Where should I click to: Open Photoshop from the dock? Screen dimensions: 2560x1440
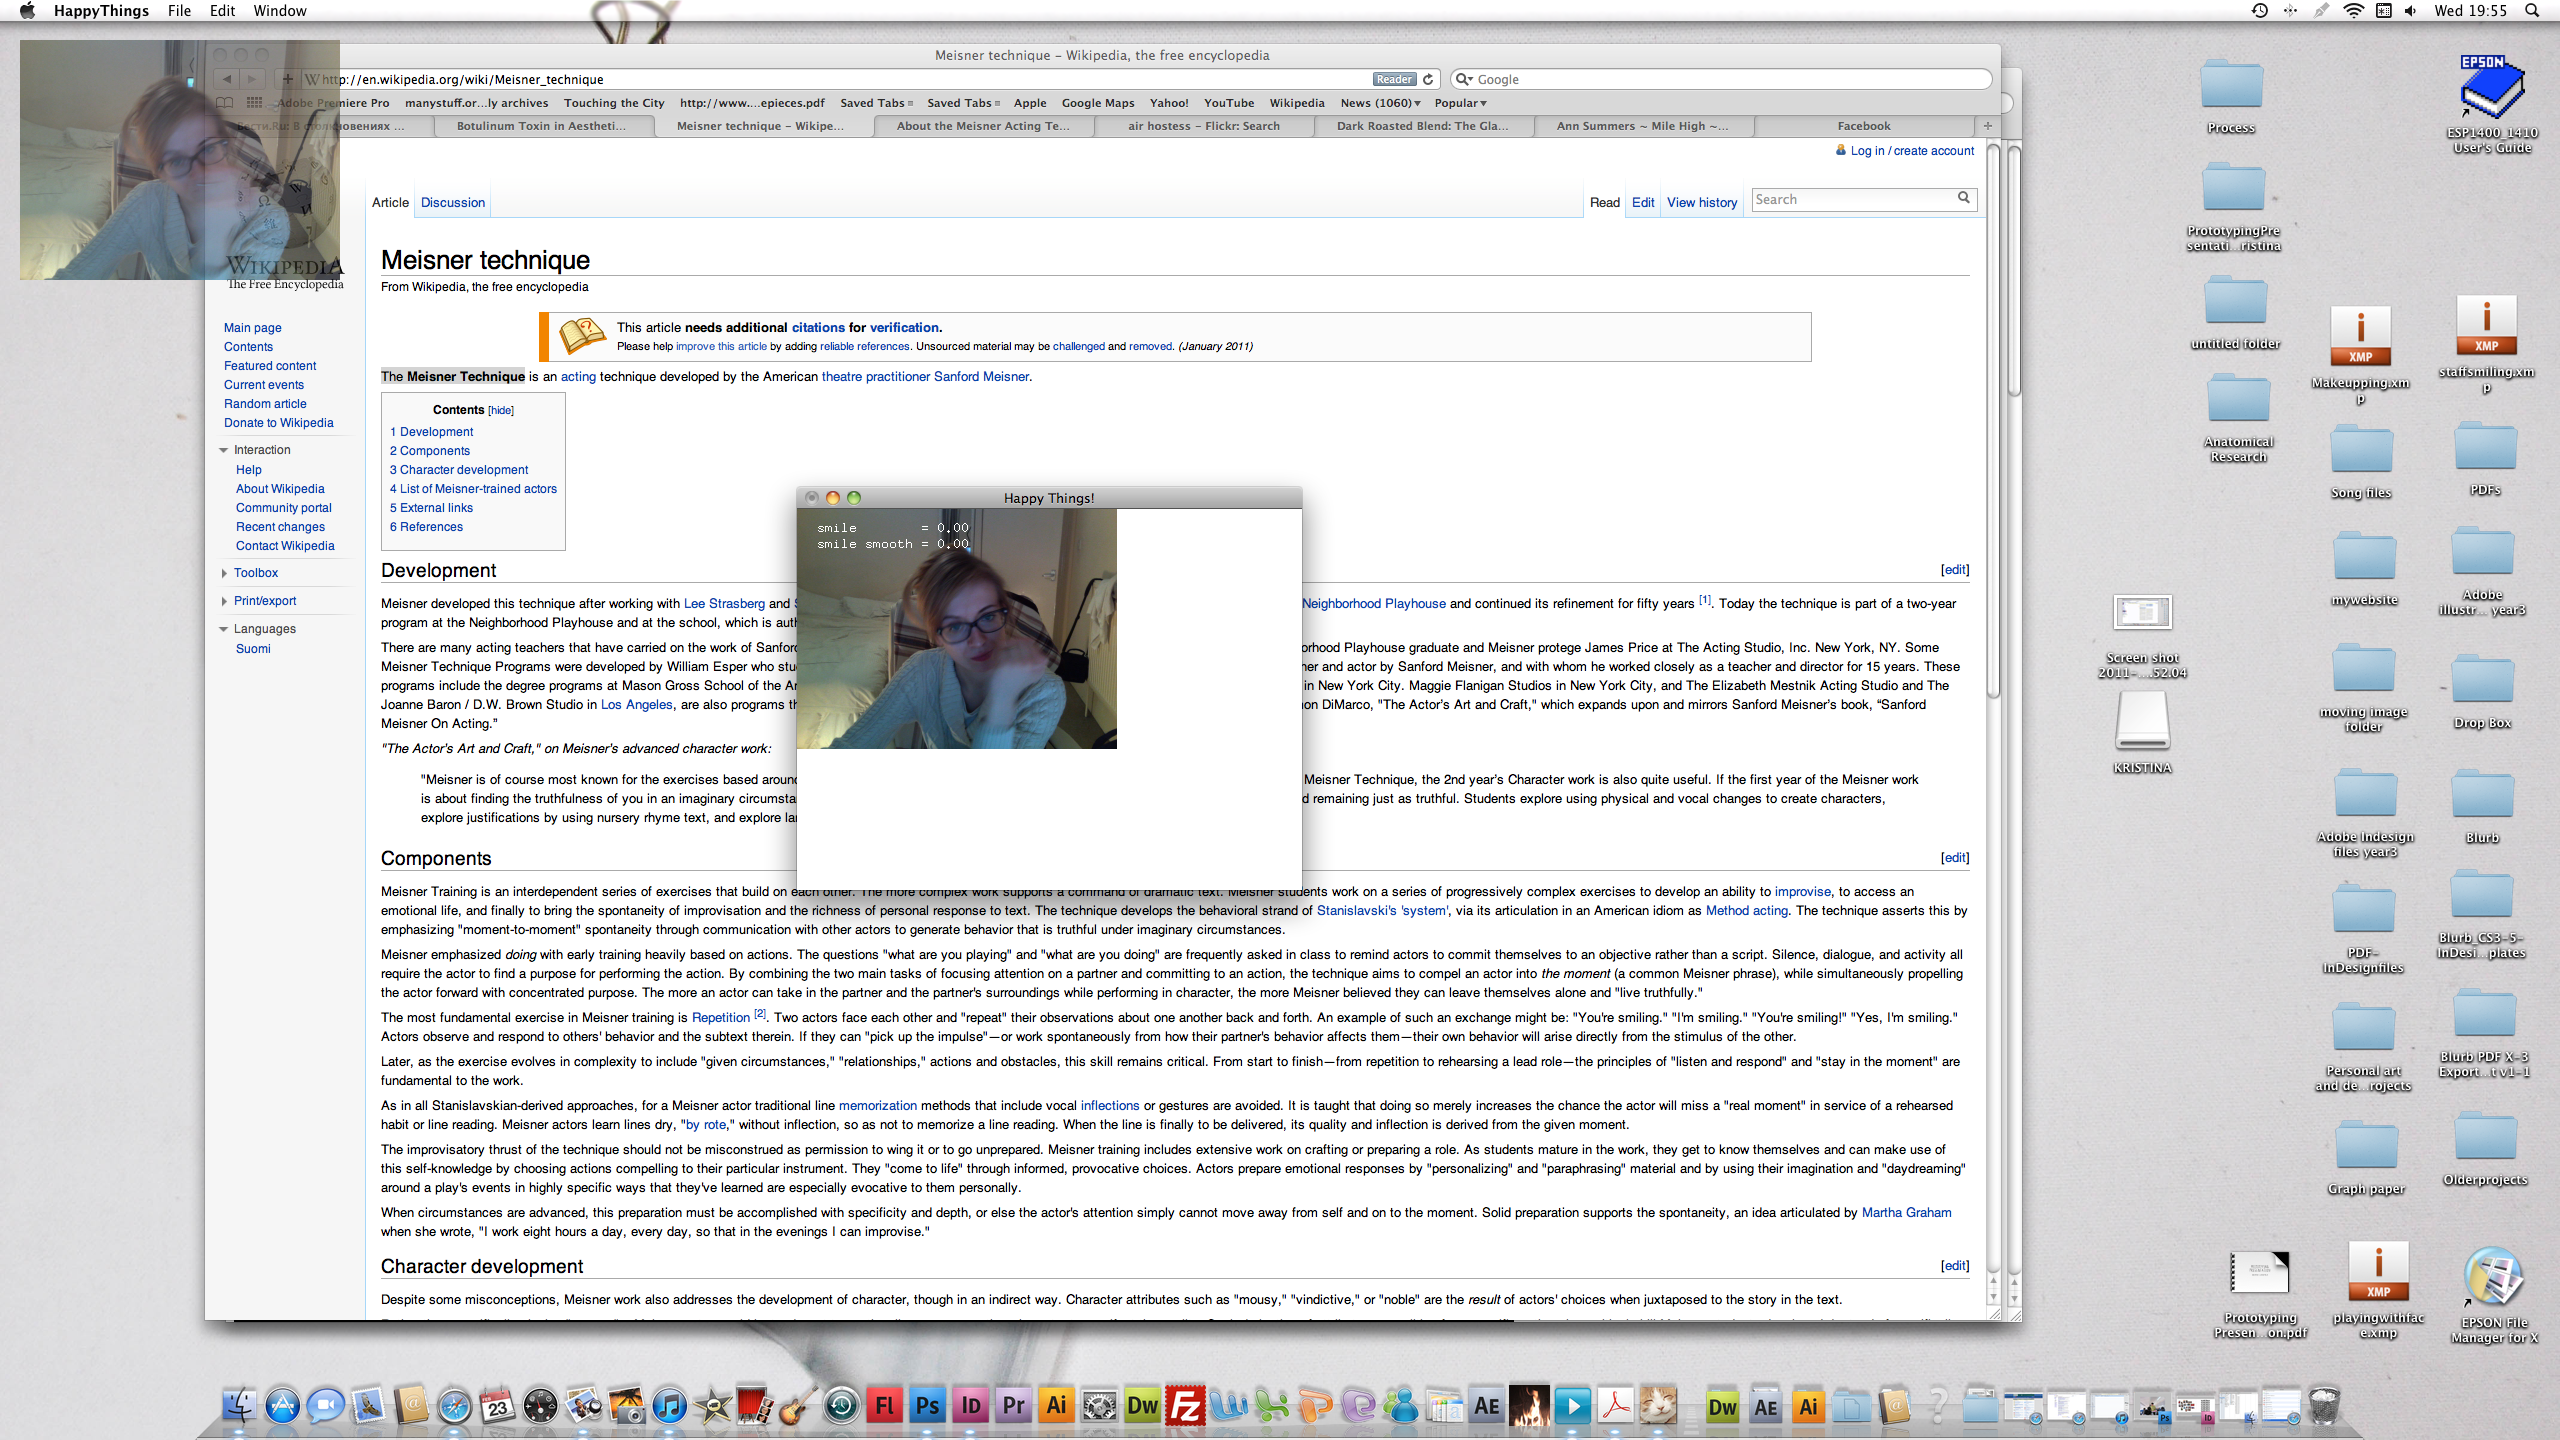927,1406
